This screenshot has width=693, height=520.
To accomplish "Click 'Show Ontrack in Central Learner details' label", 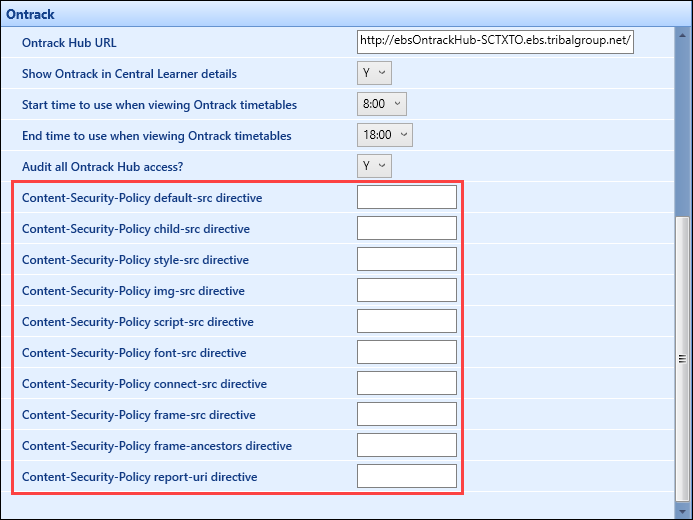I will click(129, 74).
